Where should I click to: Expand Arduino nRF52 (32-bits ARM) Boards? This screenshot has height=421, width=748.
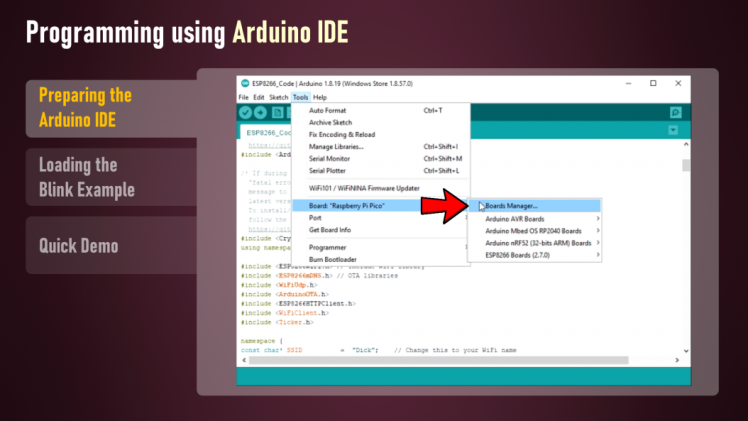coord(534,243)
